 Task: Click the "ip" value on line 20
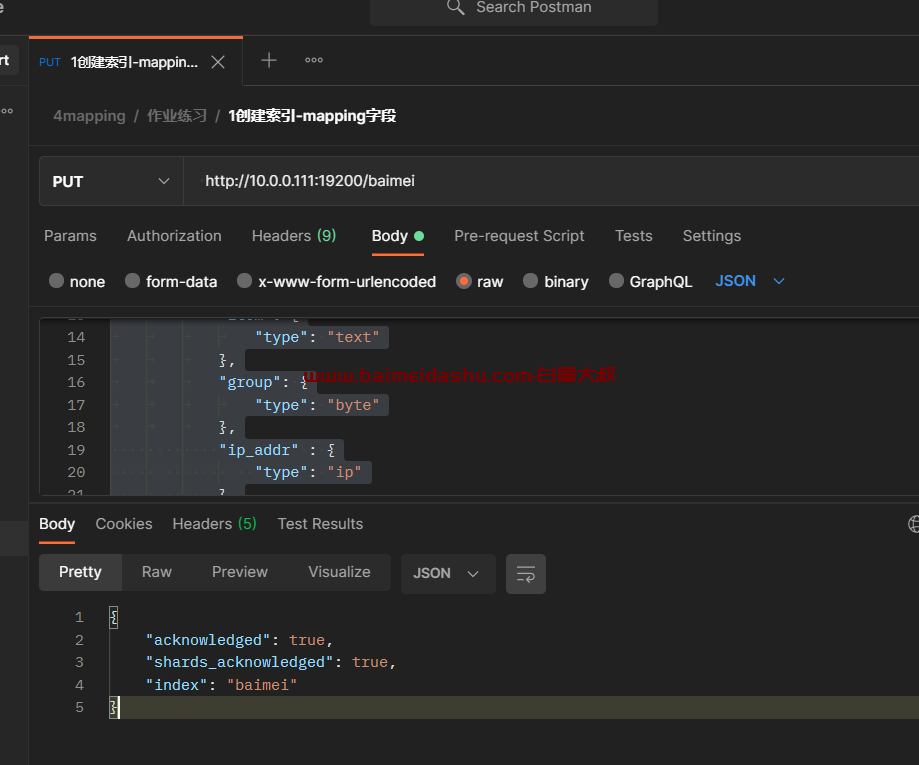tap(345, 472)
